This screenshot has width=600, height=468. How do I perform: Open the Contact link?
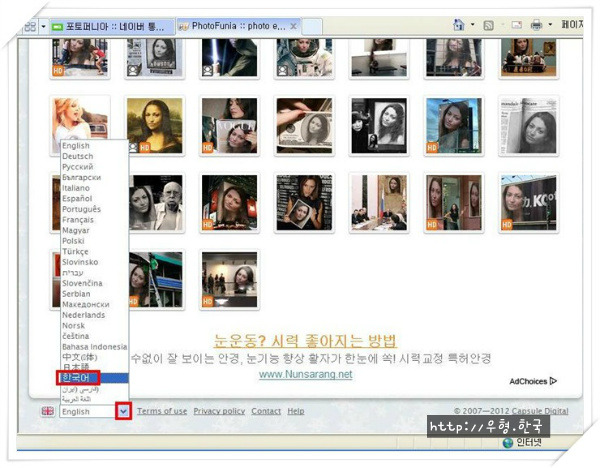pos(266,411)
